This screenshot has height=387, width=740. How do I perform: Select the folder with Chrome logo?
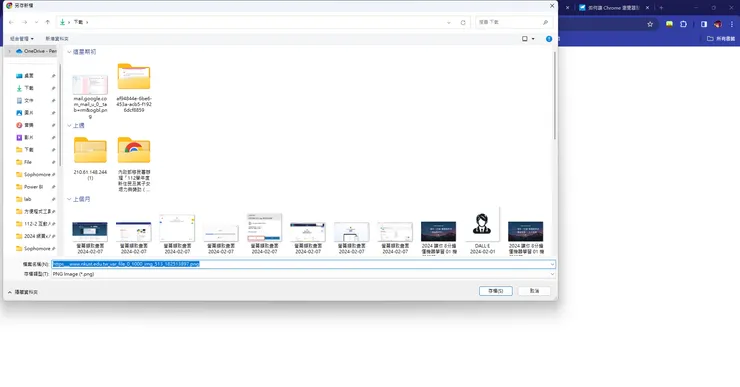point(134,164)
